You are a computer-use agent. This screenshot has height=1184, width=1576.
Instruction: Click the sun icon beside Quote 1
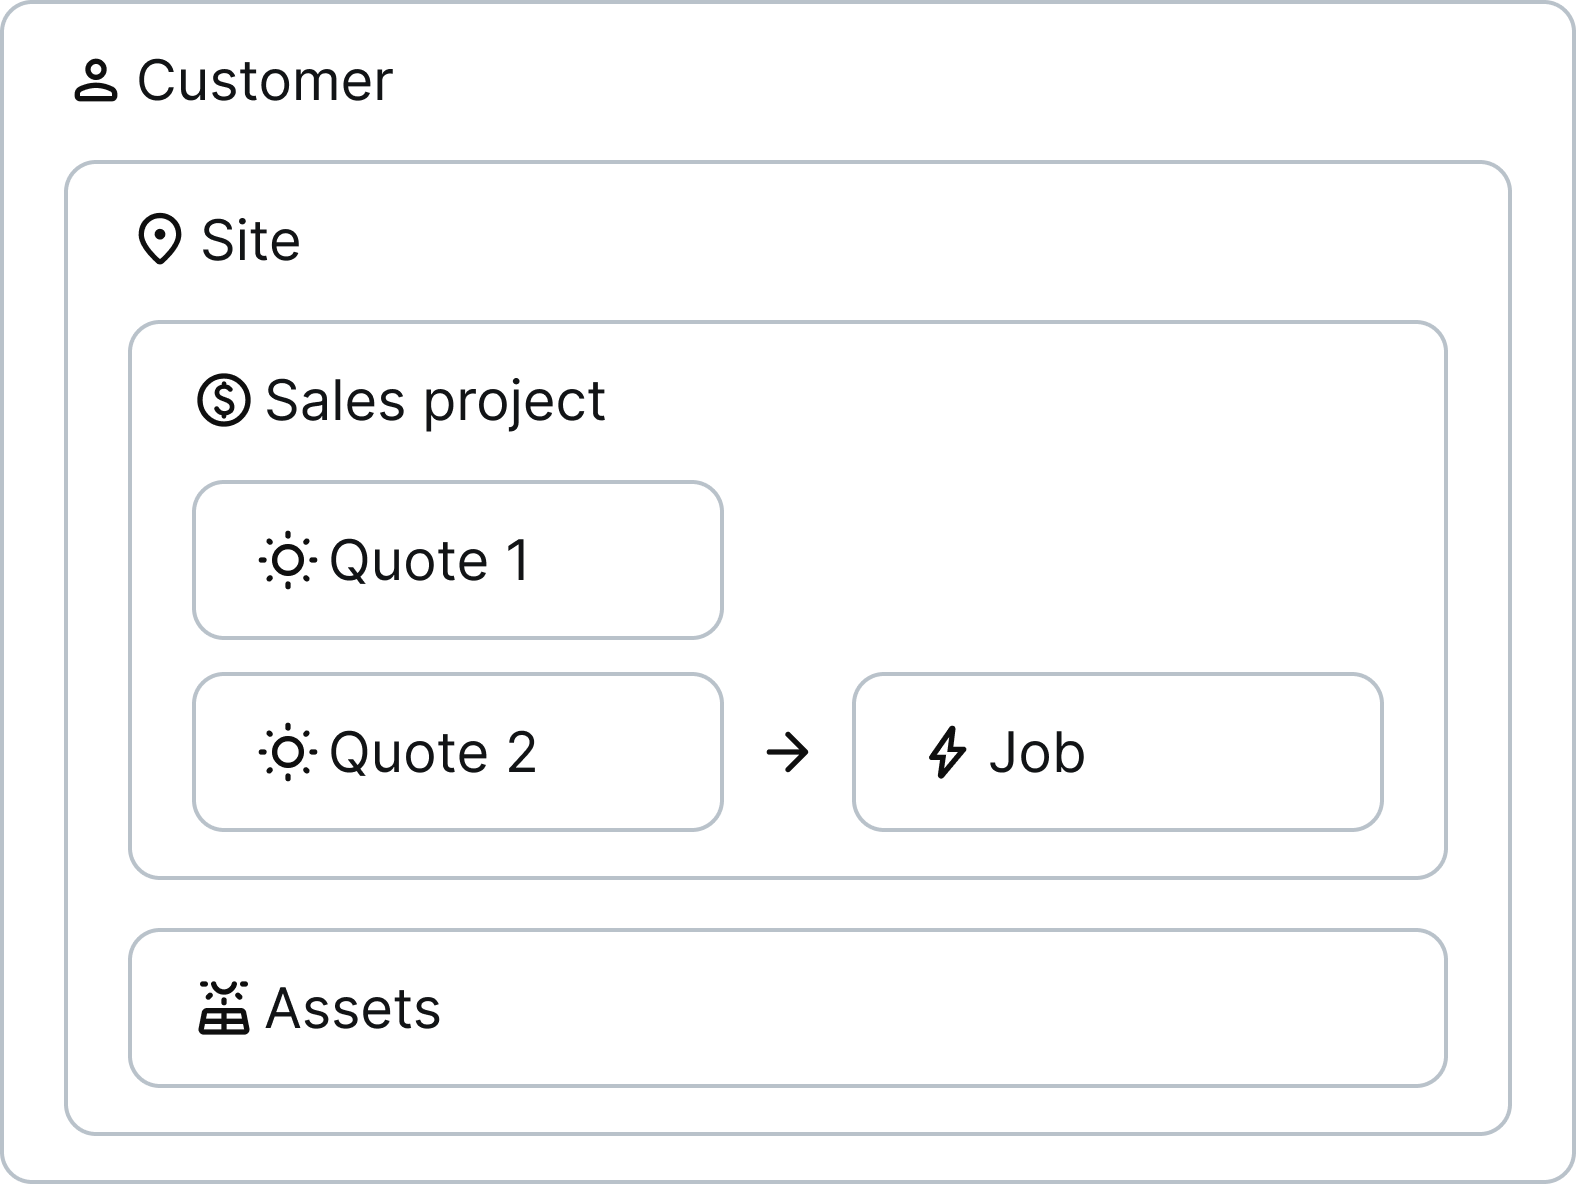(288, 560)
